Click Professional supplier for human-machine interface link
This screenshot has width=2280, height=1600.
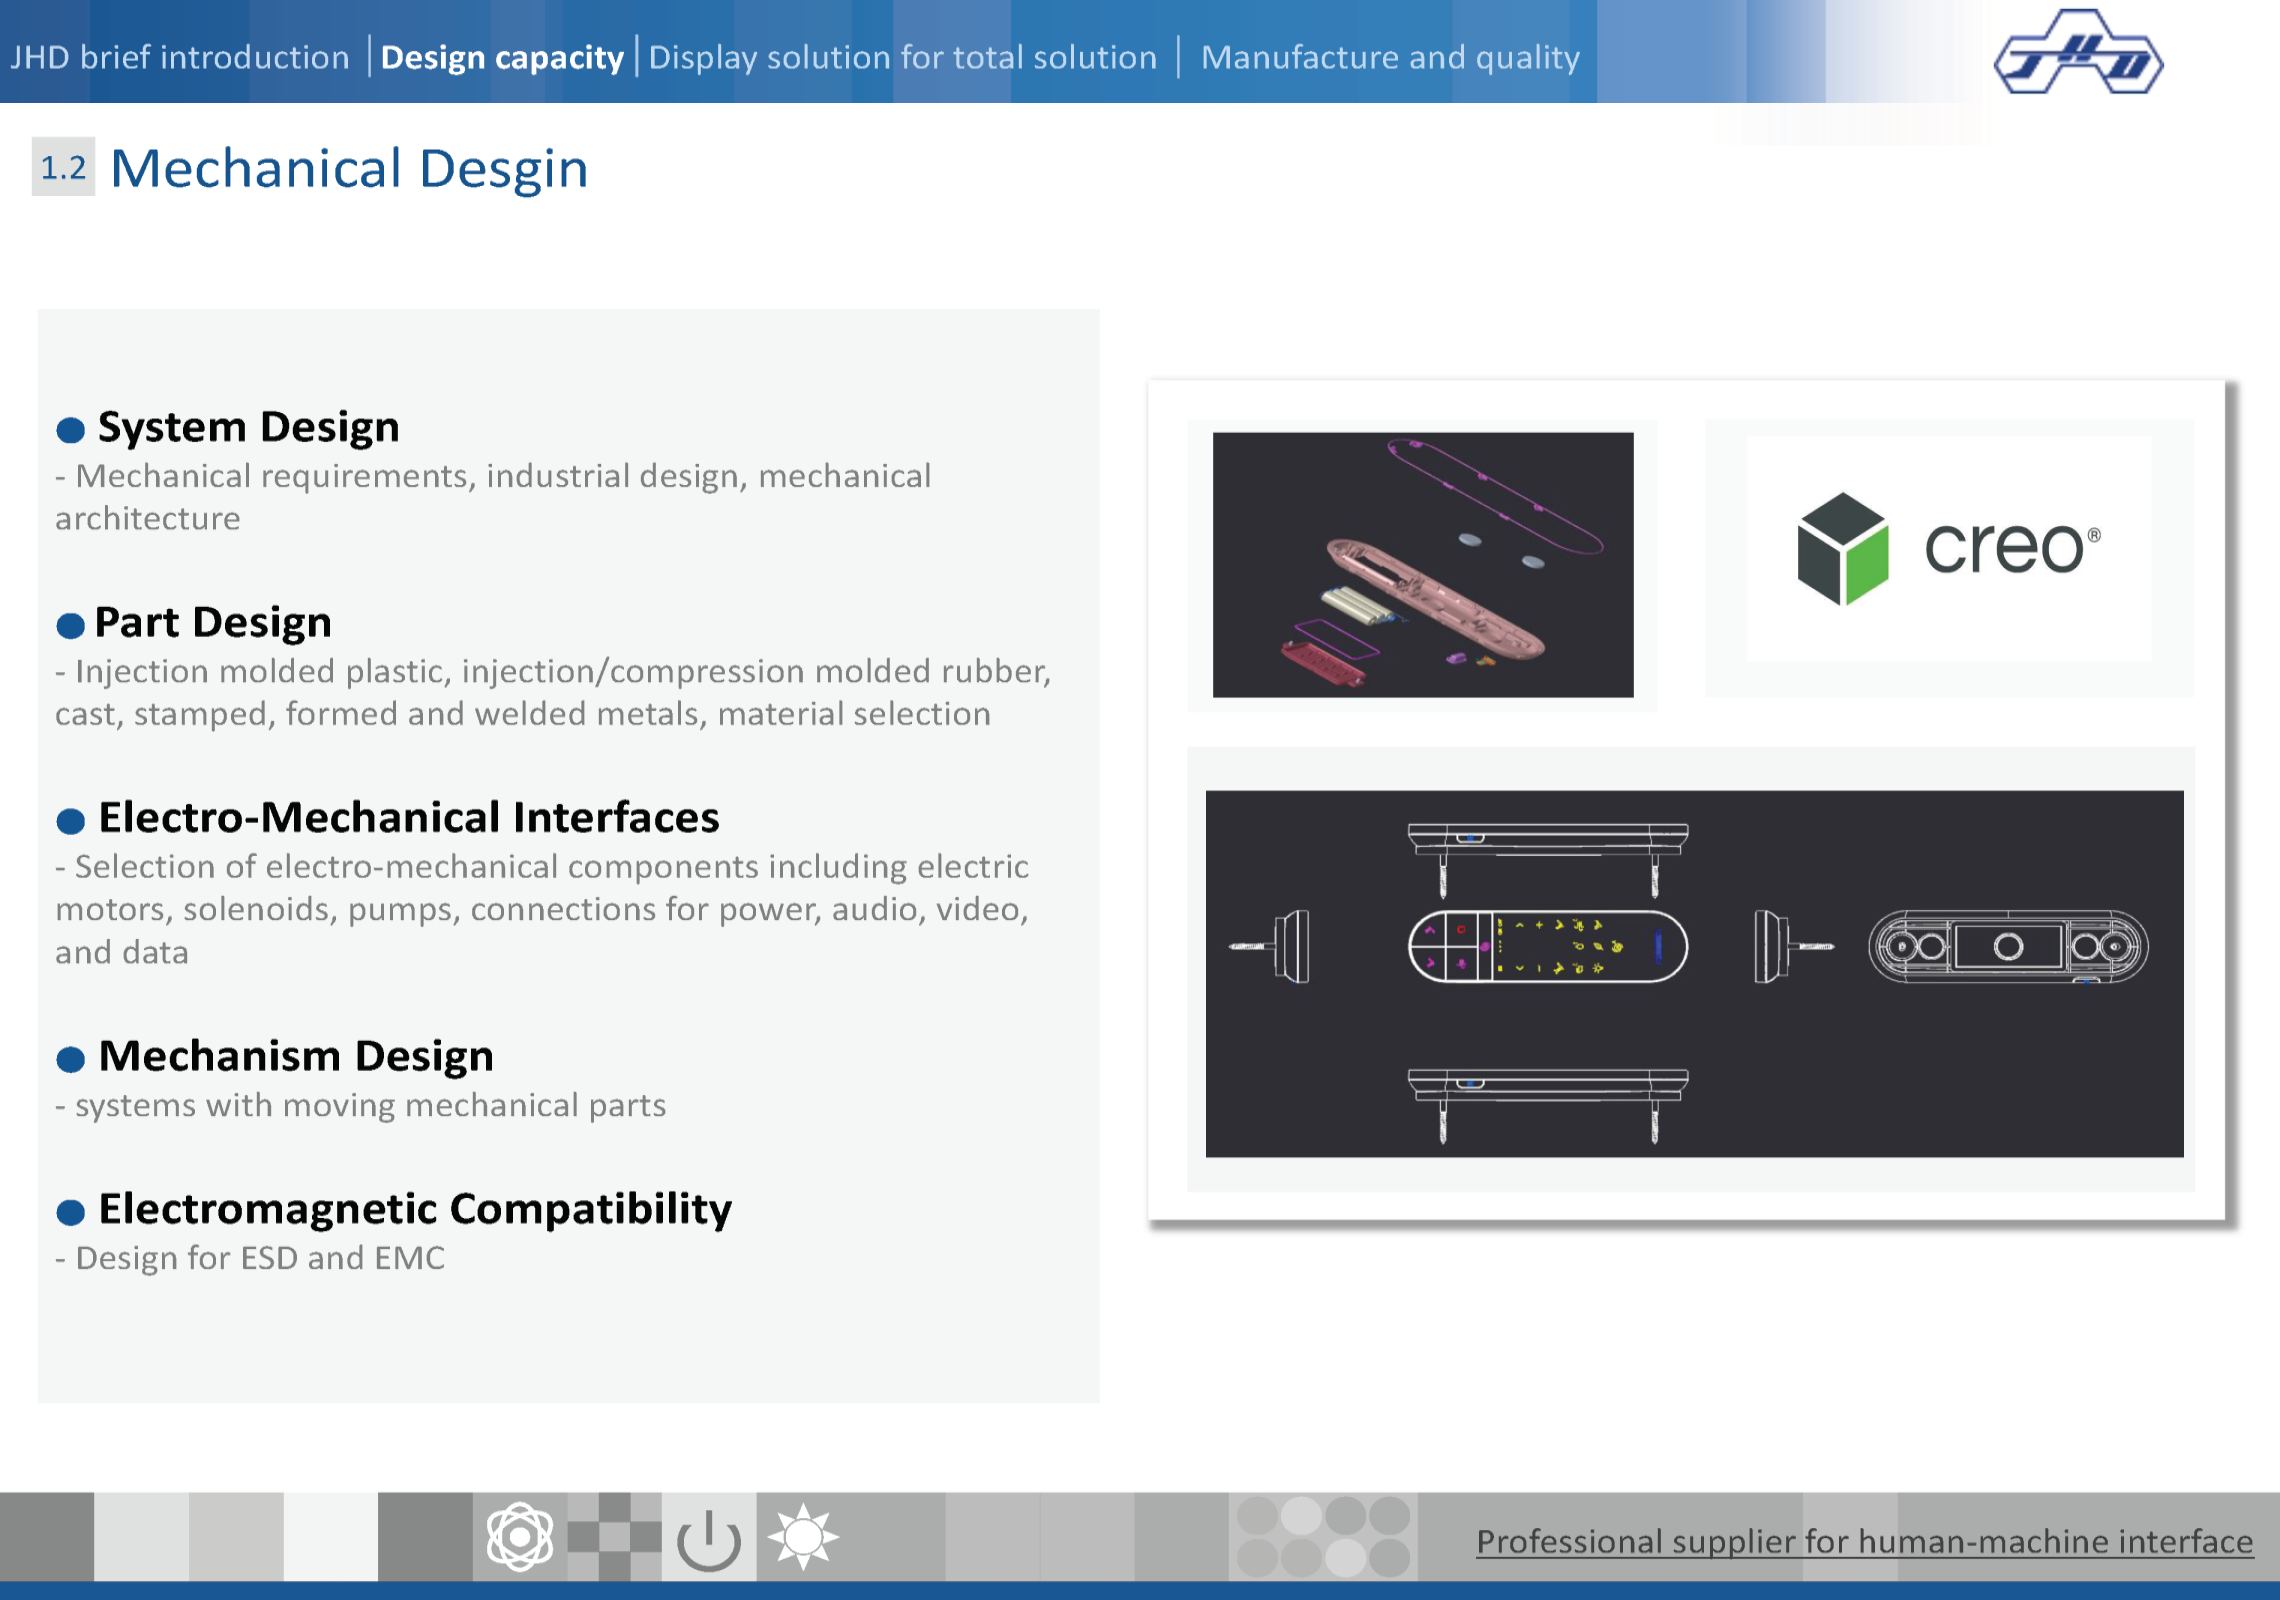(1864, 1541)
